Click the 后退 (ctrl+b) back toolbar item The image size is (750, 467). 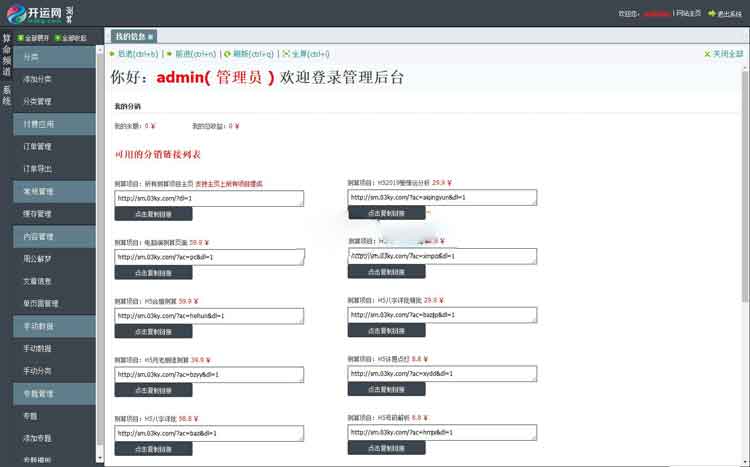click(134, 53)
